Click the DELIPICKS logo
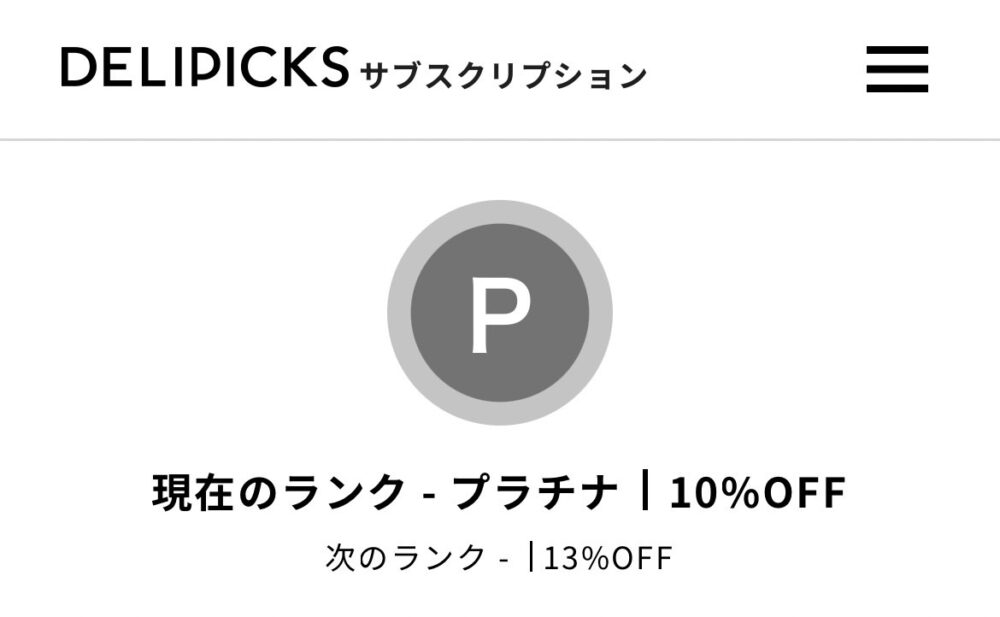1000x617 pixels. pos(205,67)
